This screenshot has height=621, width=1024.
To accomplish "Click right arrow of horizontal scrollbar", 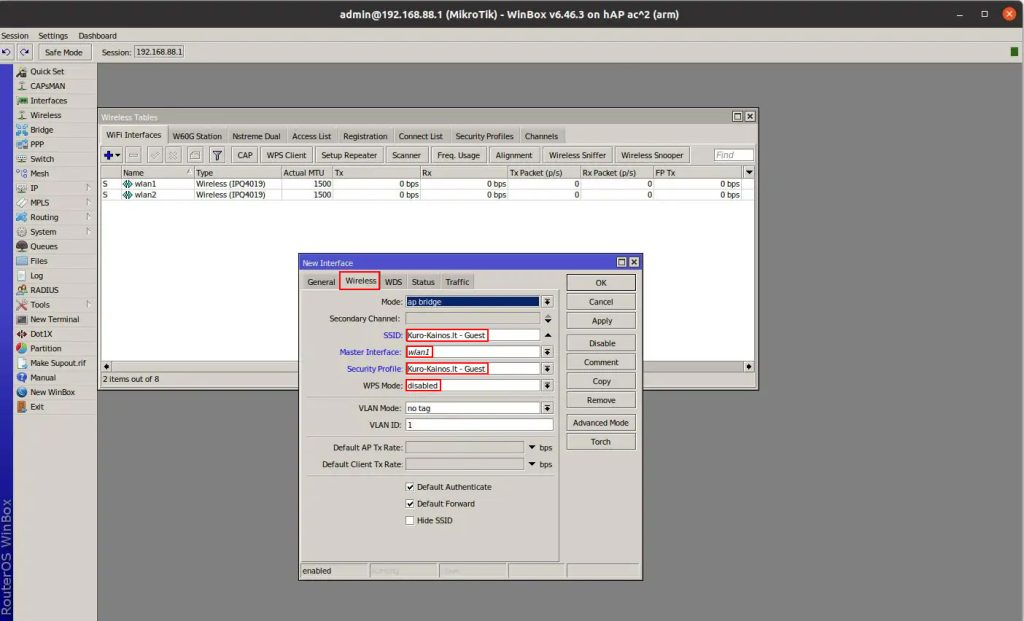I will click(748, 366).
